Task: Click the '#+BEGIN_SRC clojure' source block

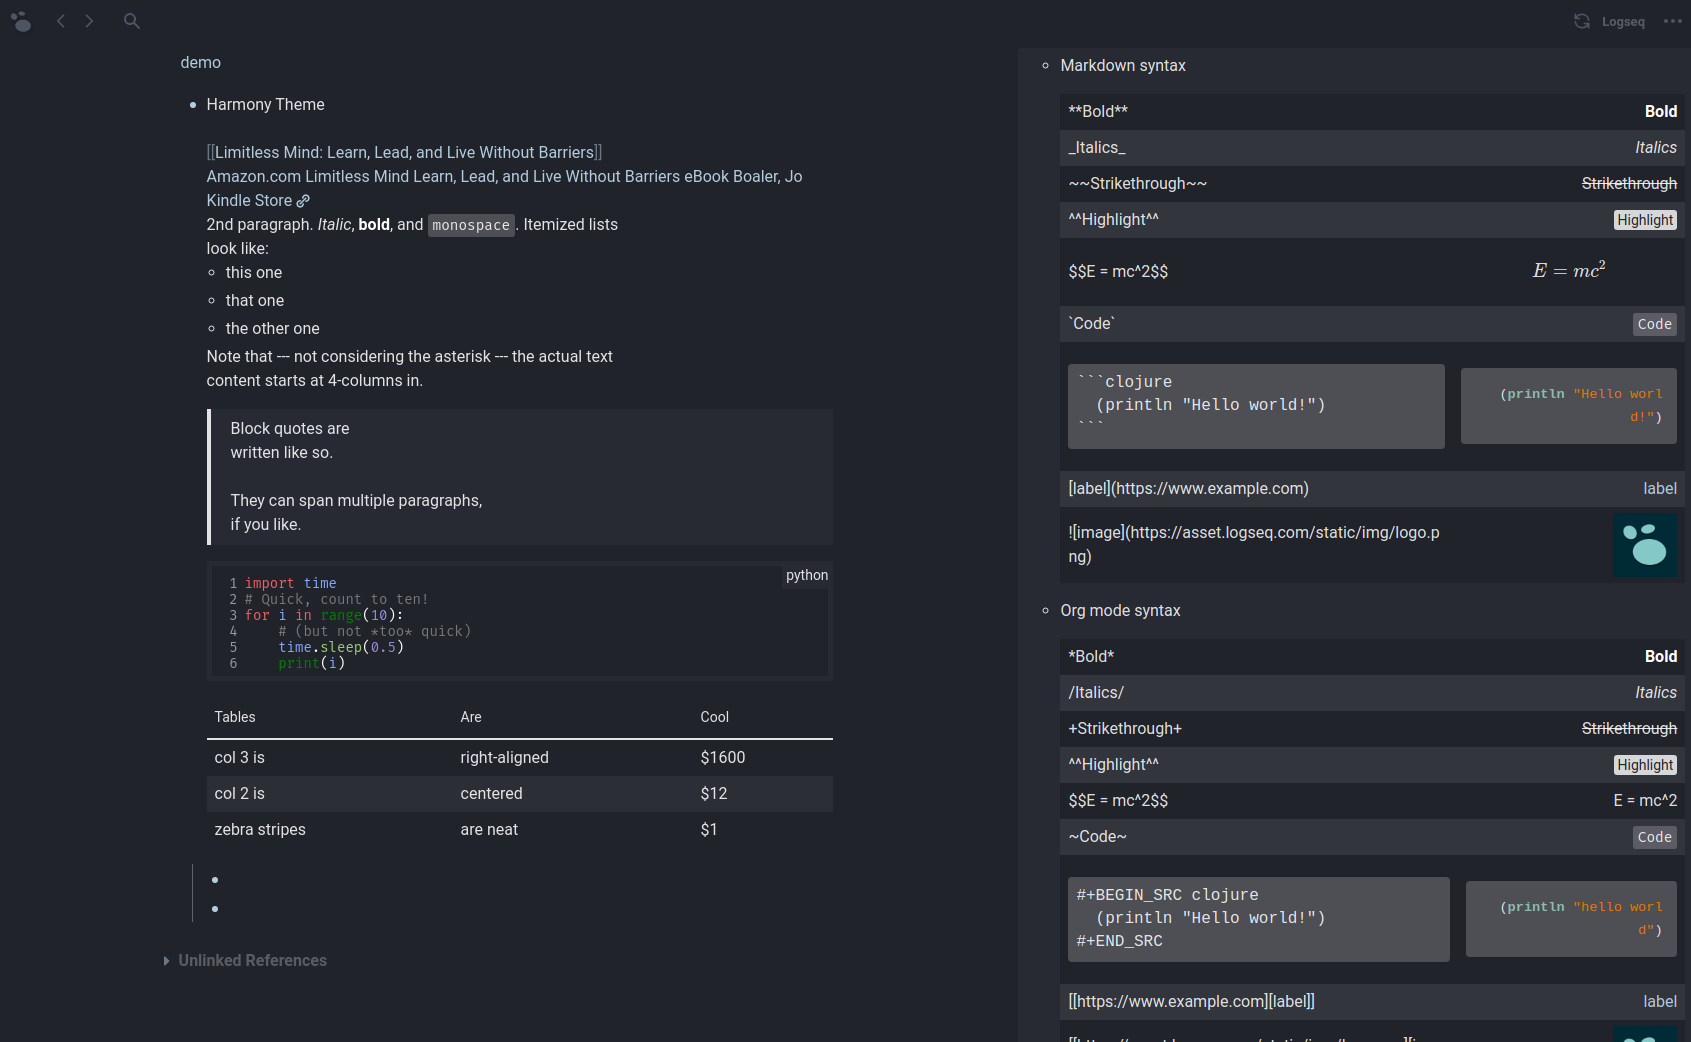Action: tap(1258, 919)
